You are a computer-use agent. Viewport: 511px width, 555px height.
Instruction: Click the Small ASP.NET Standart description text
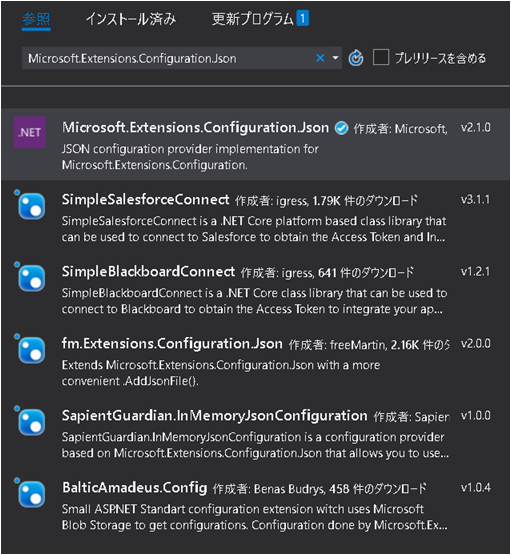(x=255, y=517)
